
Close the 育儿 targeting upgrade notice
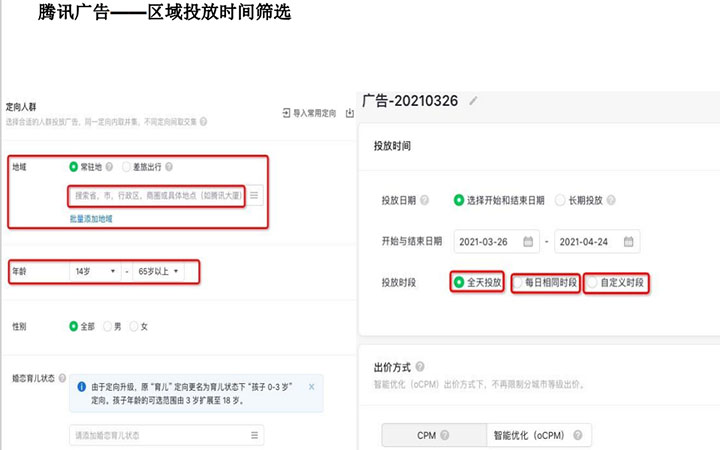coord(311,386)
